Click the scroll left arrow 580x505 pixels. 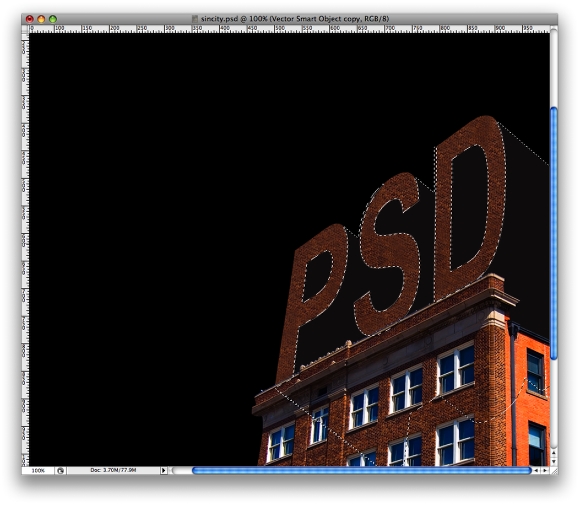536,470
